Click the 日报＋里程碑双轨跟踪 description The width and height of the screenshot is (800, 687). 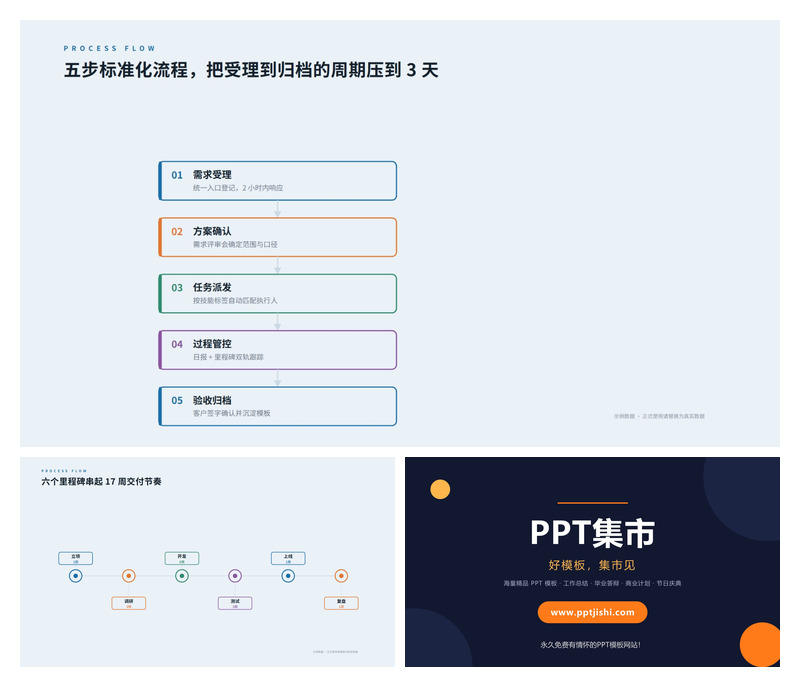228,357
